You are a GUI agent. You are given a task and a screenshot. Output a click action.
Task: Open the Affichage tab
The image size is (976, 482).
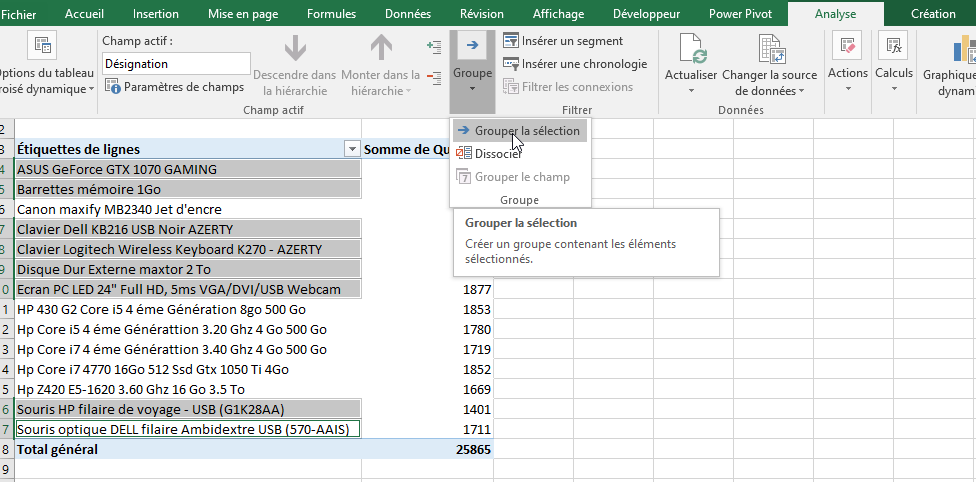click(x=558, y=14)
